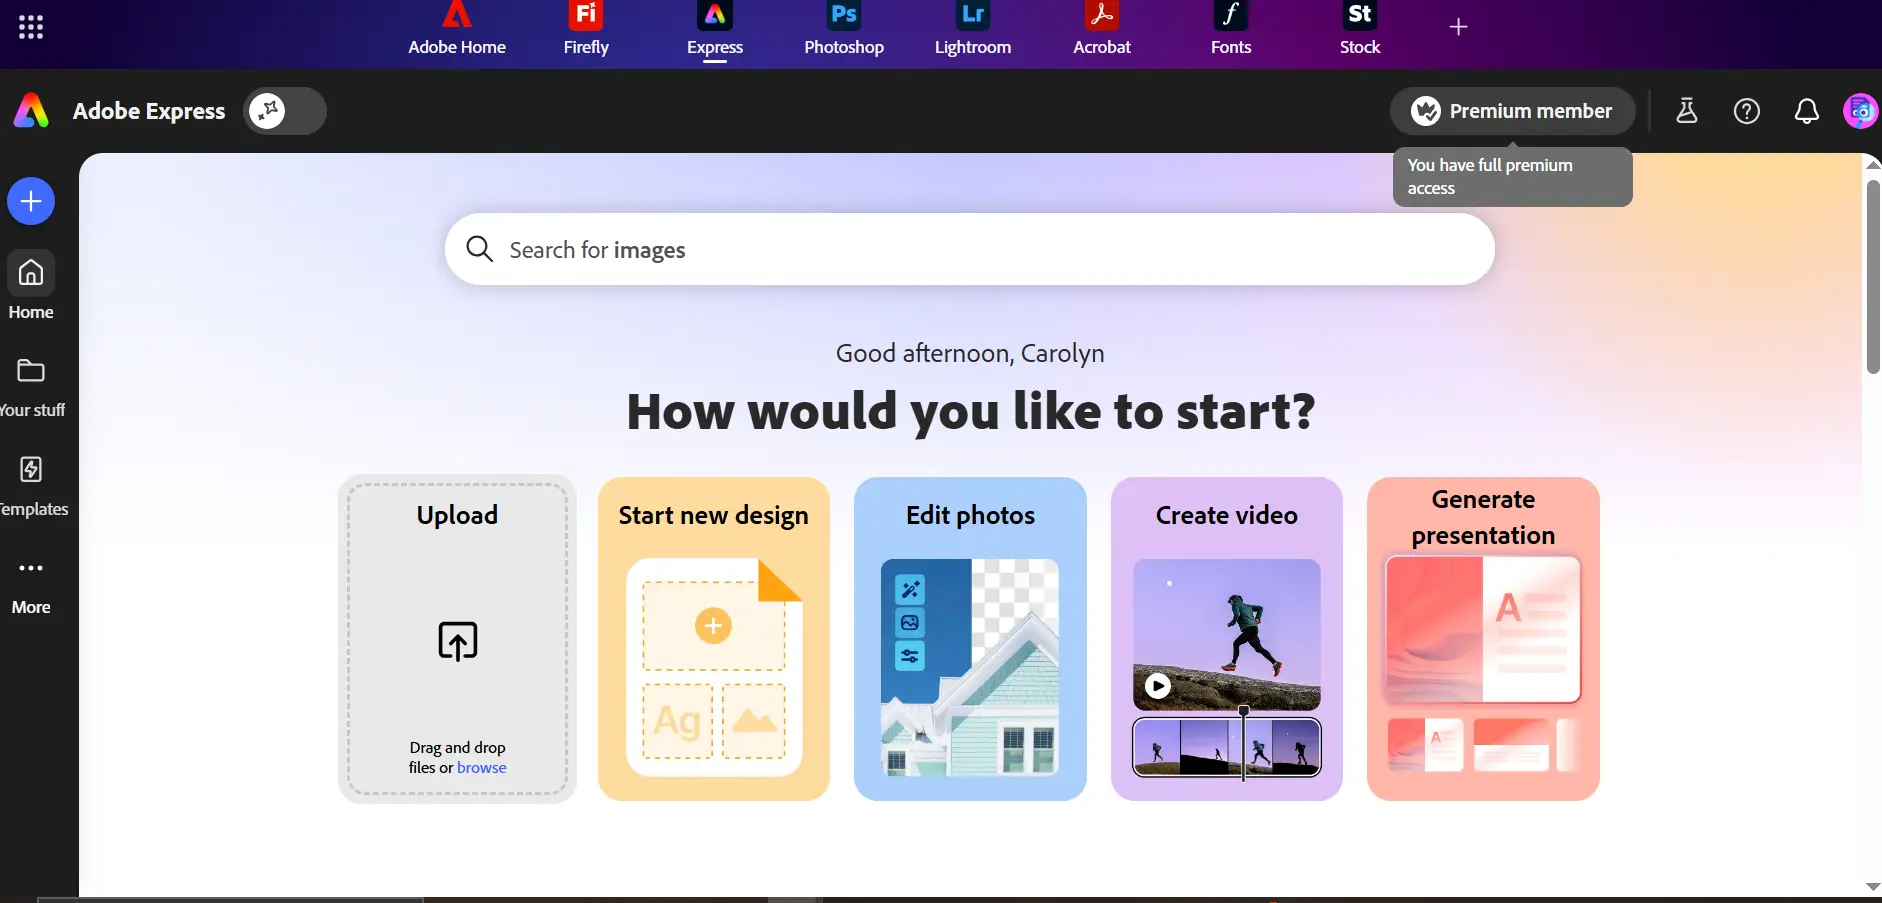Click the blue create new plus button
Image resolution: width=1882 pixels, height=903 pixels.
pos(31,201)
